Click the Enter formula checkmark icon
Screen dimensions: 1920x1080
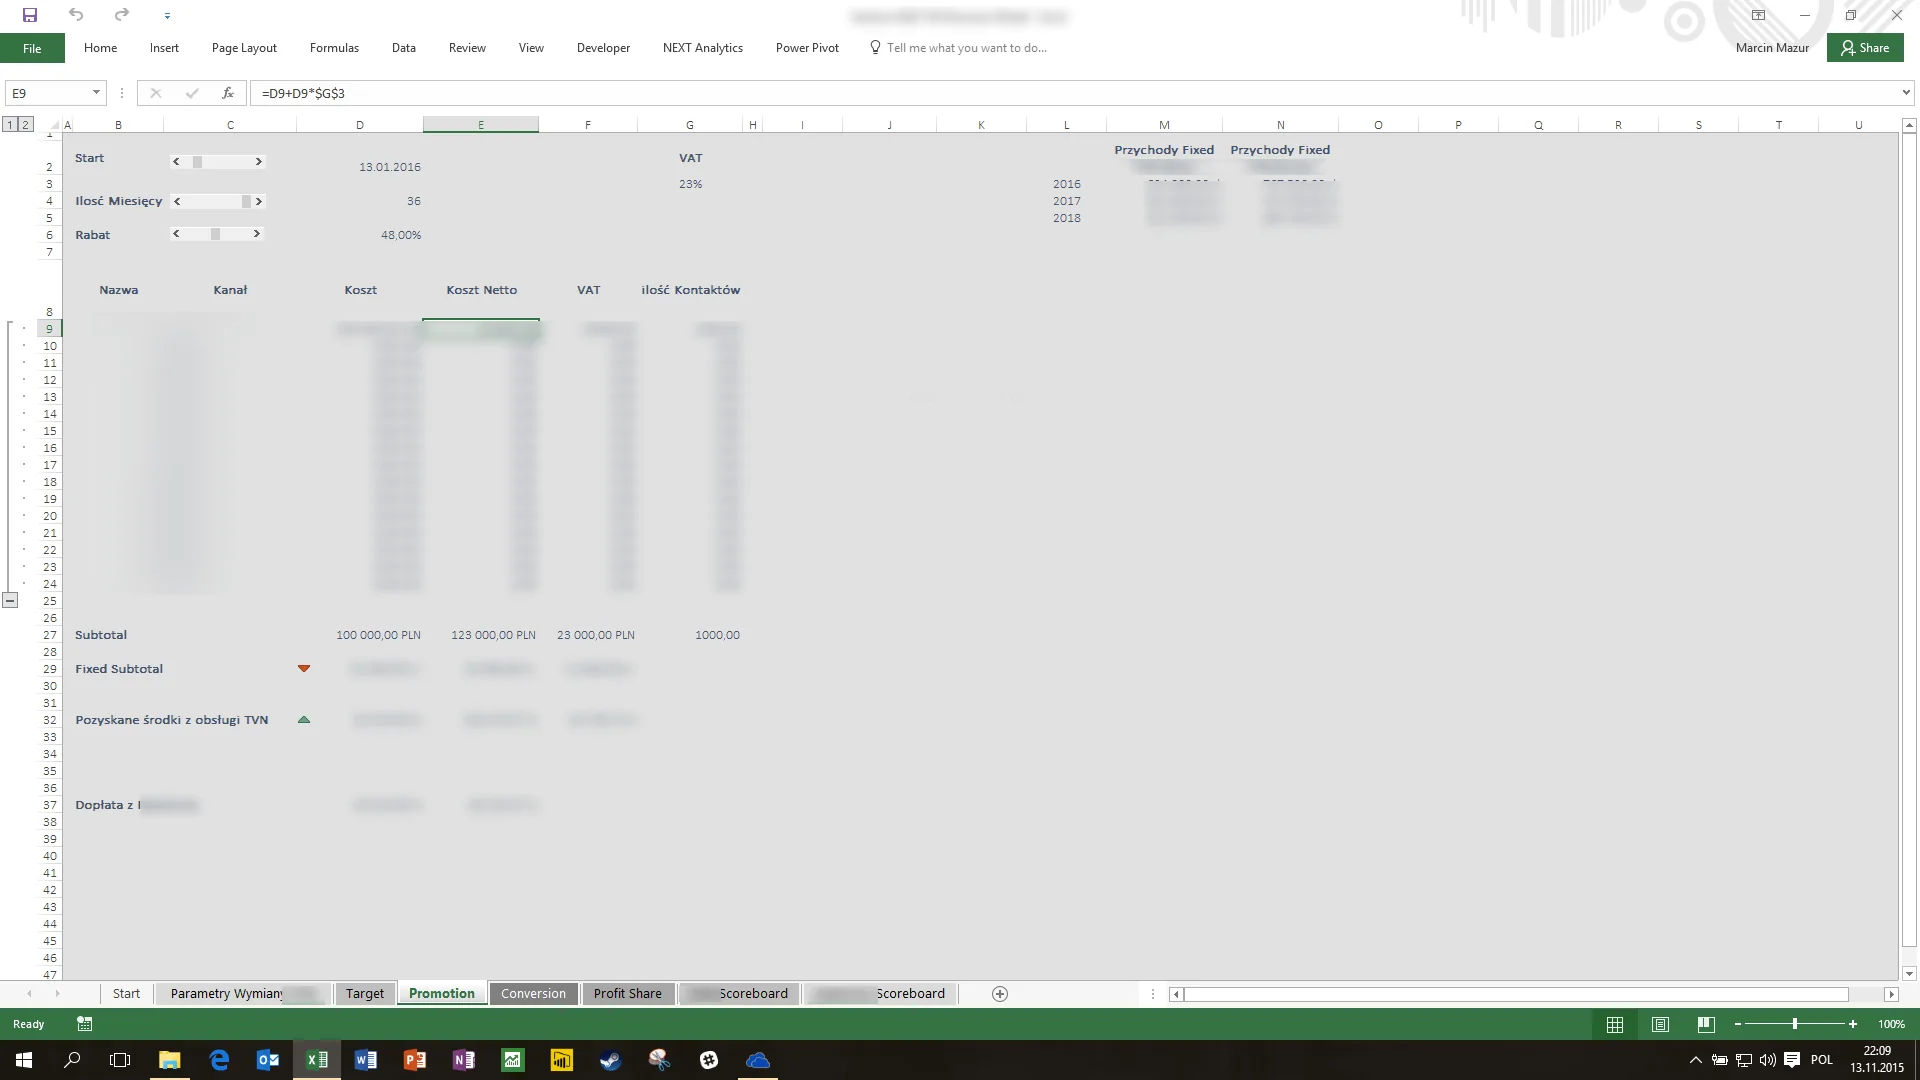(191, 93)
